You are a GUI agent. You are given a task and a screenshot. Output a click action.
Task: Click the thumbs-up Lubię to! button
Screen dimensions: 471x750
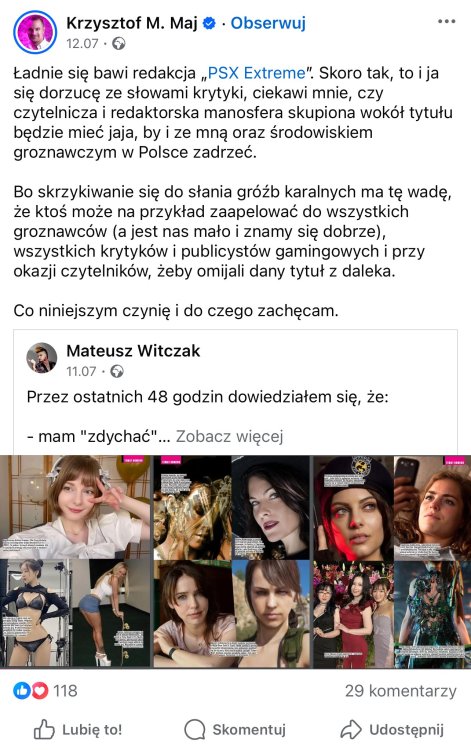coord(78,729)
